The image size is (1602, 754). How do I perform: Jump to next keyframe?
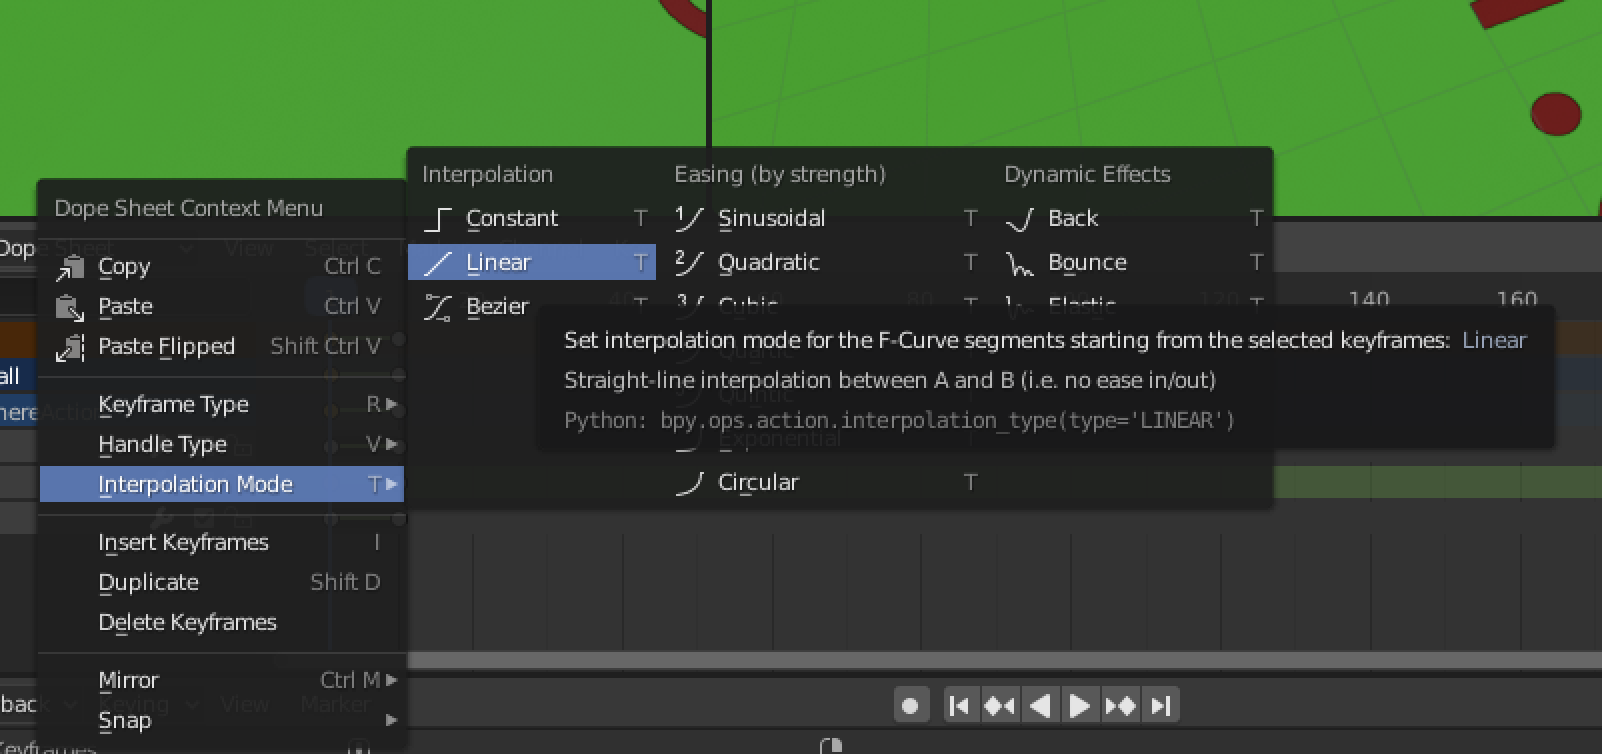point(1121,706)
